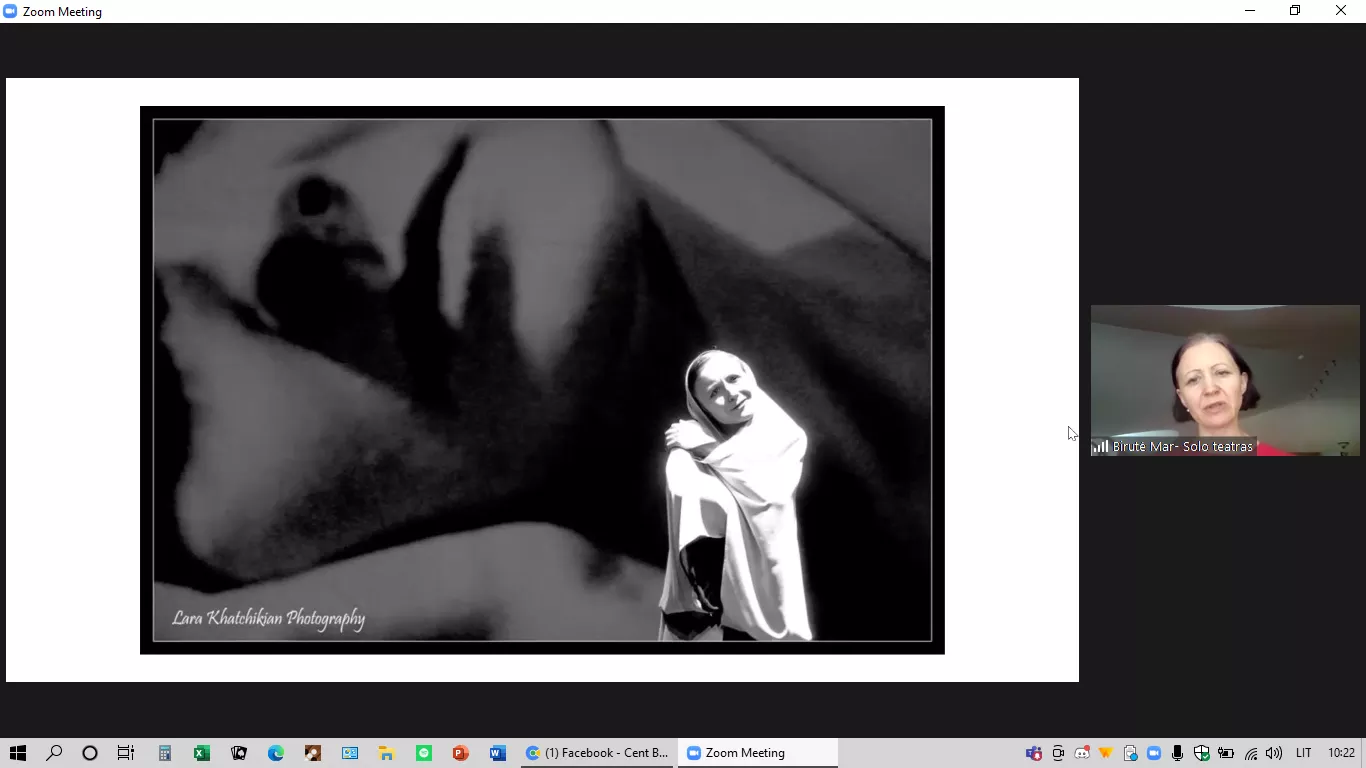Select Birutė Mar video thumbnail
The image size is (1366, 768).
click(1225, 381)
